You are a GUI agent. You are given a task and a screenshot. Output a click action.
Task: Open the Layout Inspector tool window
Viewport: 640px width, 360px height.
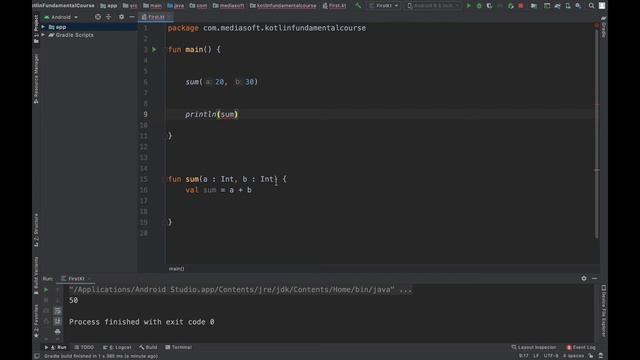click(533, 347)
